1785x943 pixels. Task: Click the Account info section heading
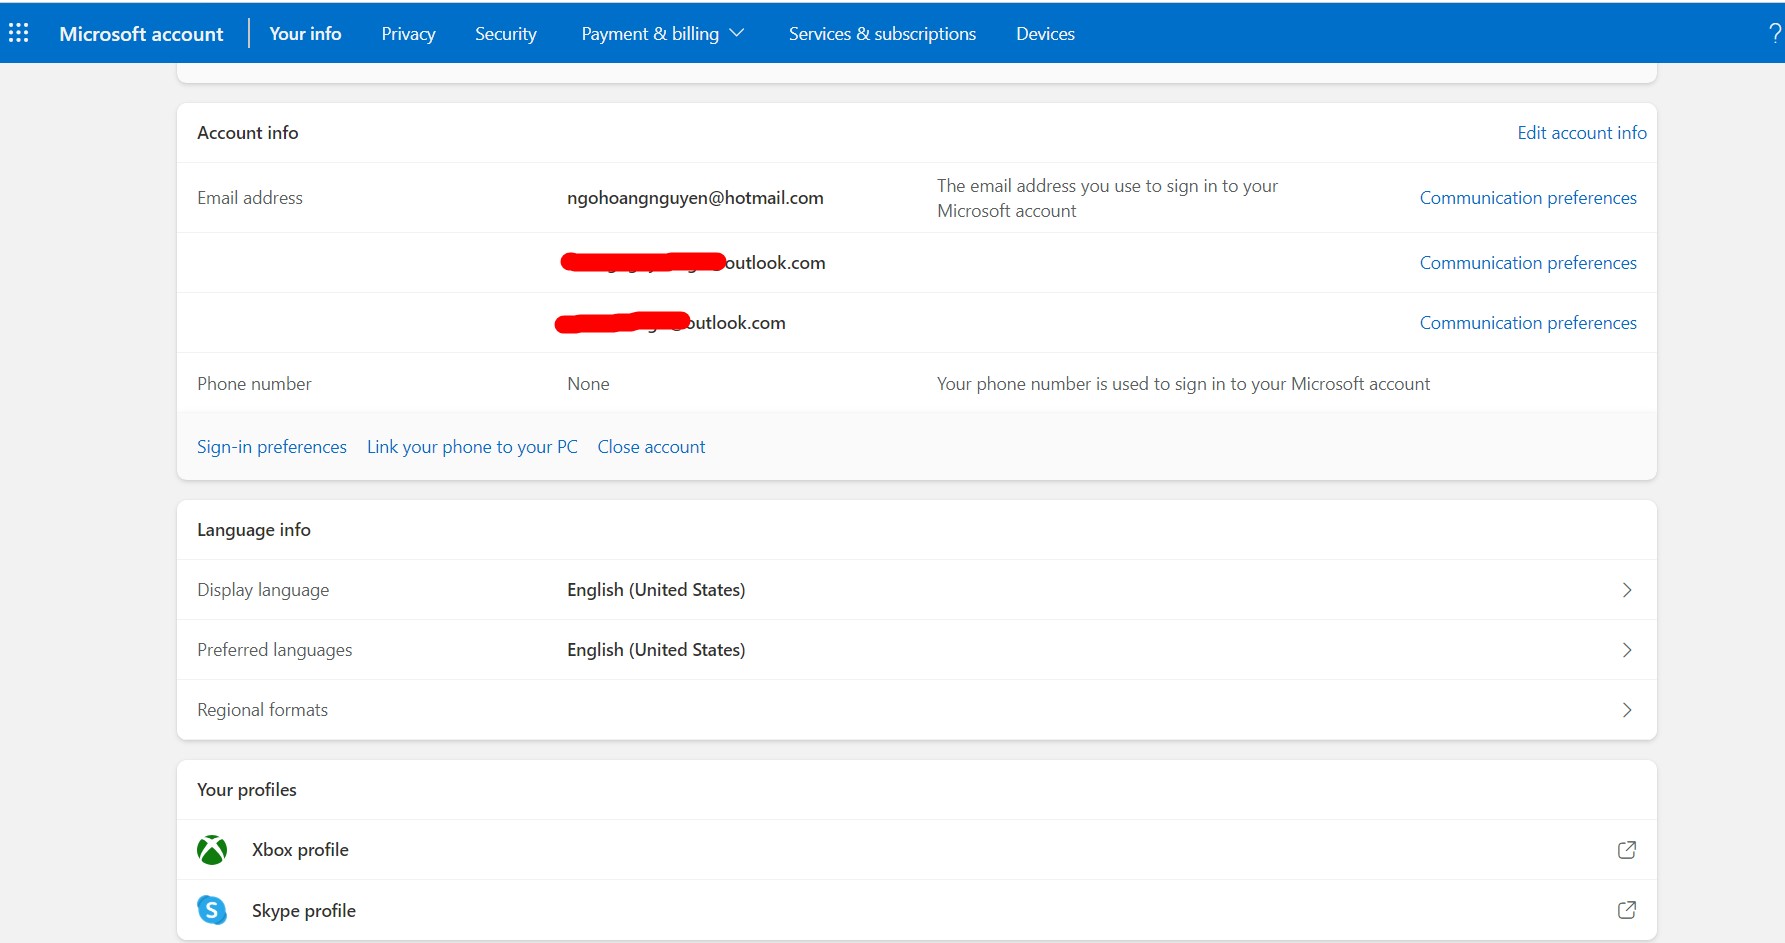point(248,133)
